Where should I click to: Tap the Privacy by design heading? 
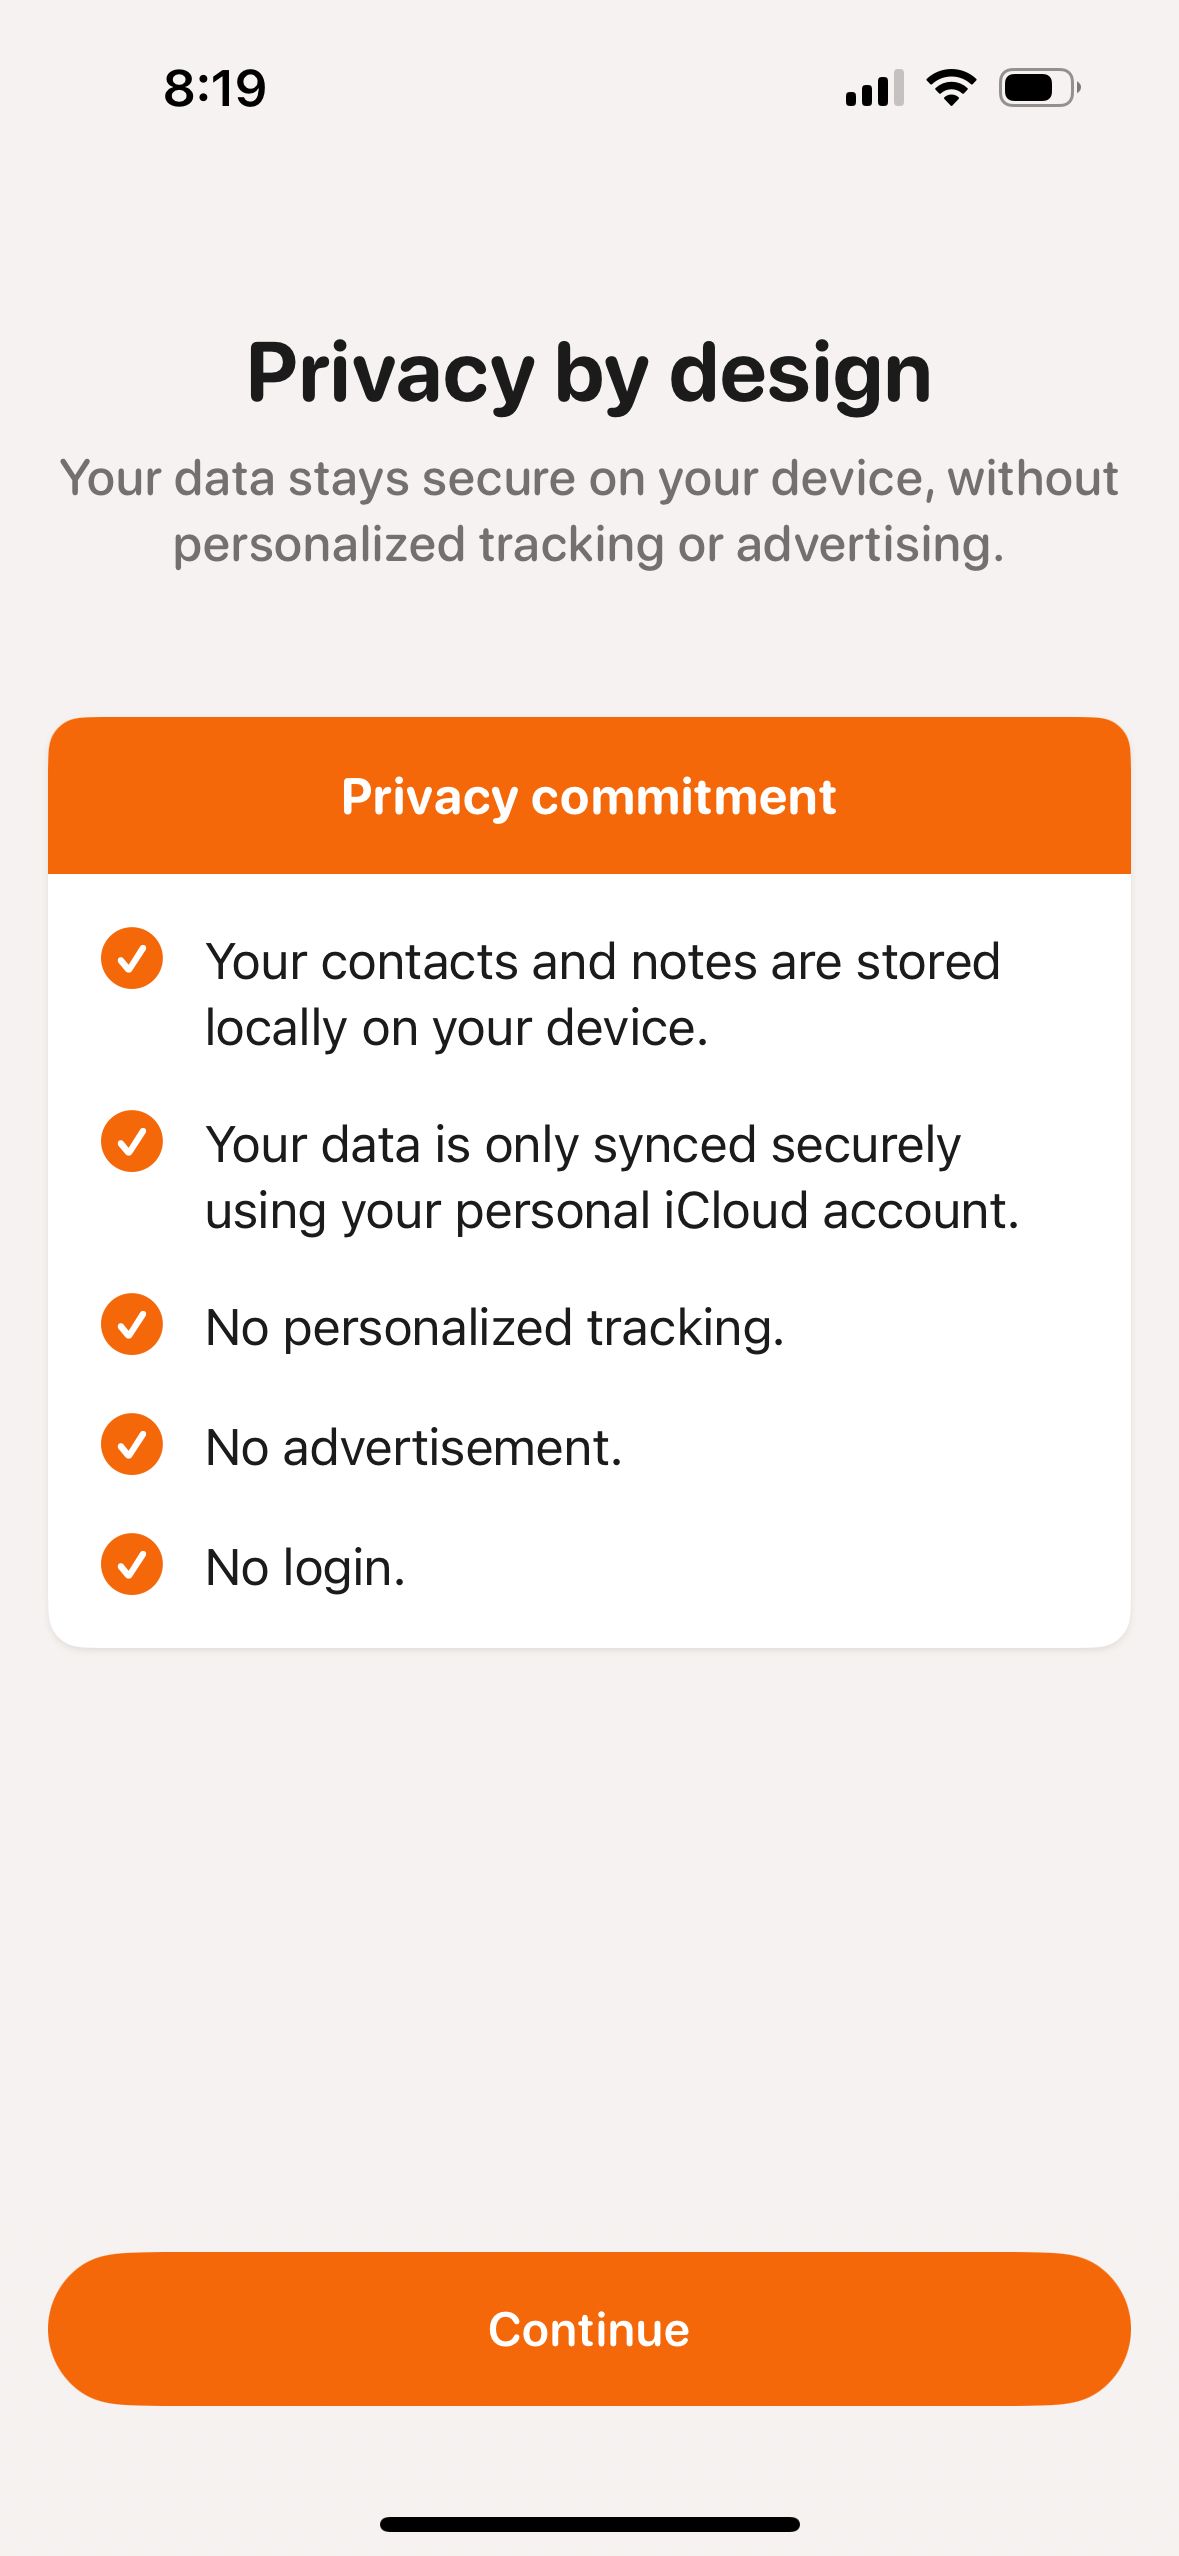[x=589, y=373]
